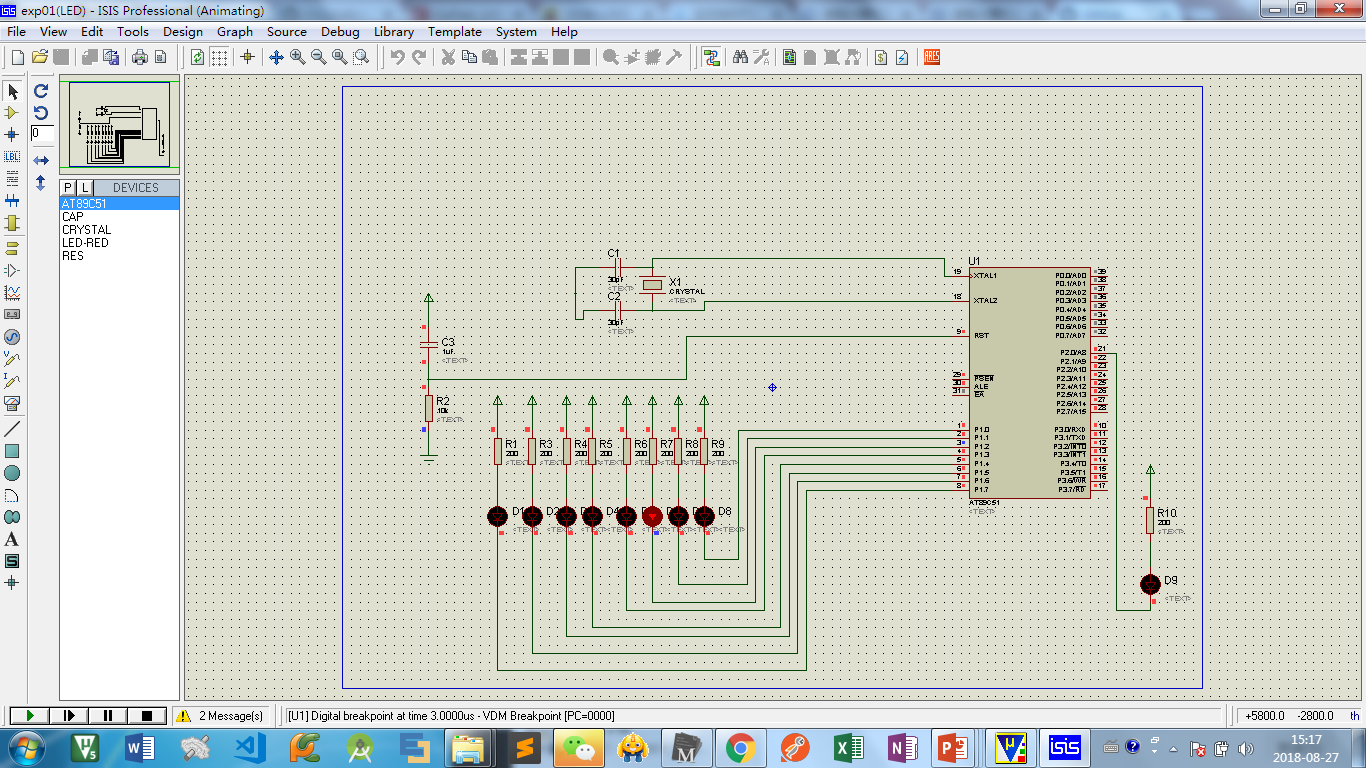
Task: Open the File menu
Action: pyautogui.click(x=16, y=31)
